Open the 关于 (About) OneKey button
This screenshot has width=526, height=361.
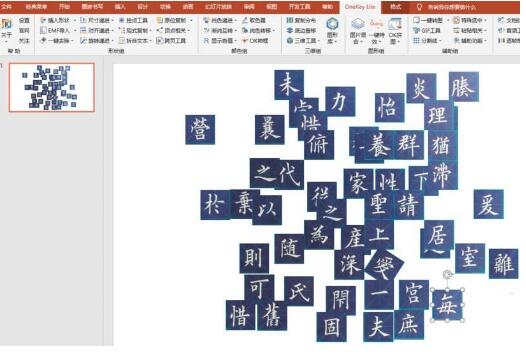[6, 30]
